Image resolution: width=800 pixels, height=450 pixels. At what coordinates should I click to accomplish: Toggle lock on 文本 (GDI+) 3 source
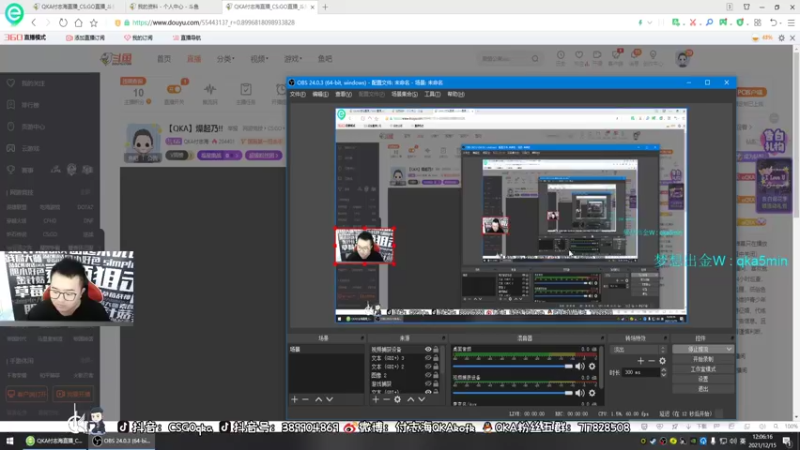point(436,358)
